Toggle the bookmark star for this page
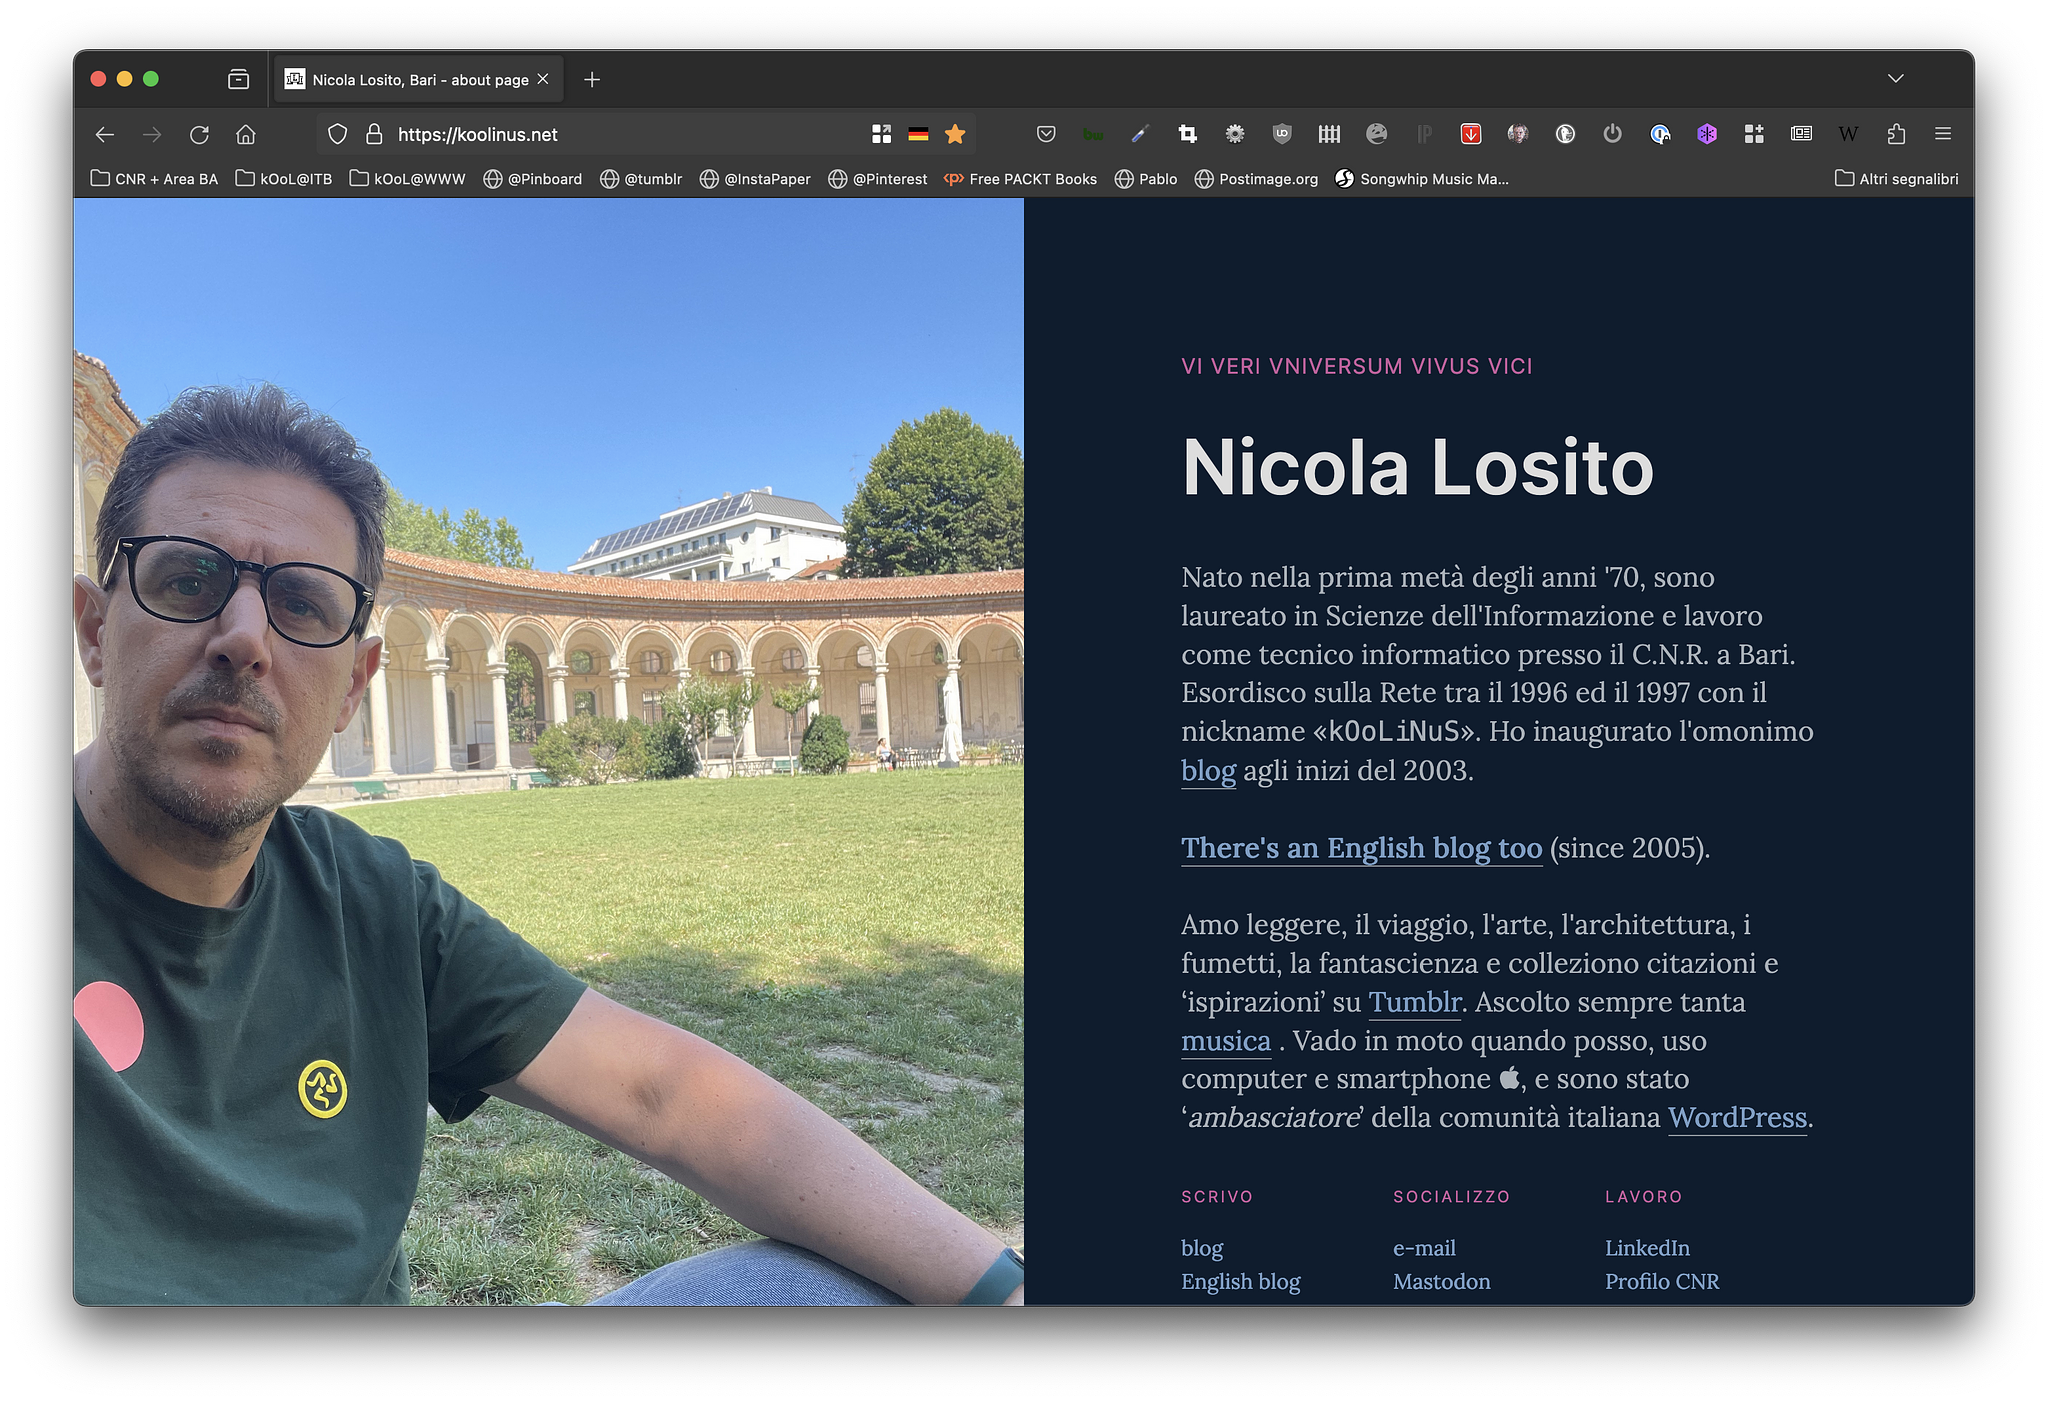The height and width of the screenshot is (1403, 2048). [x=955, y=134]
